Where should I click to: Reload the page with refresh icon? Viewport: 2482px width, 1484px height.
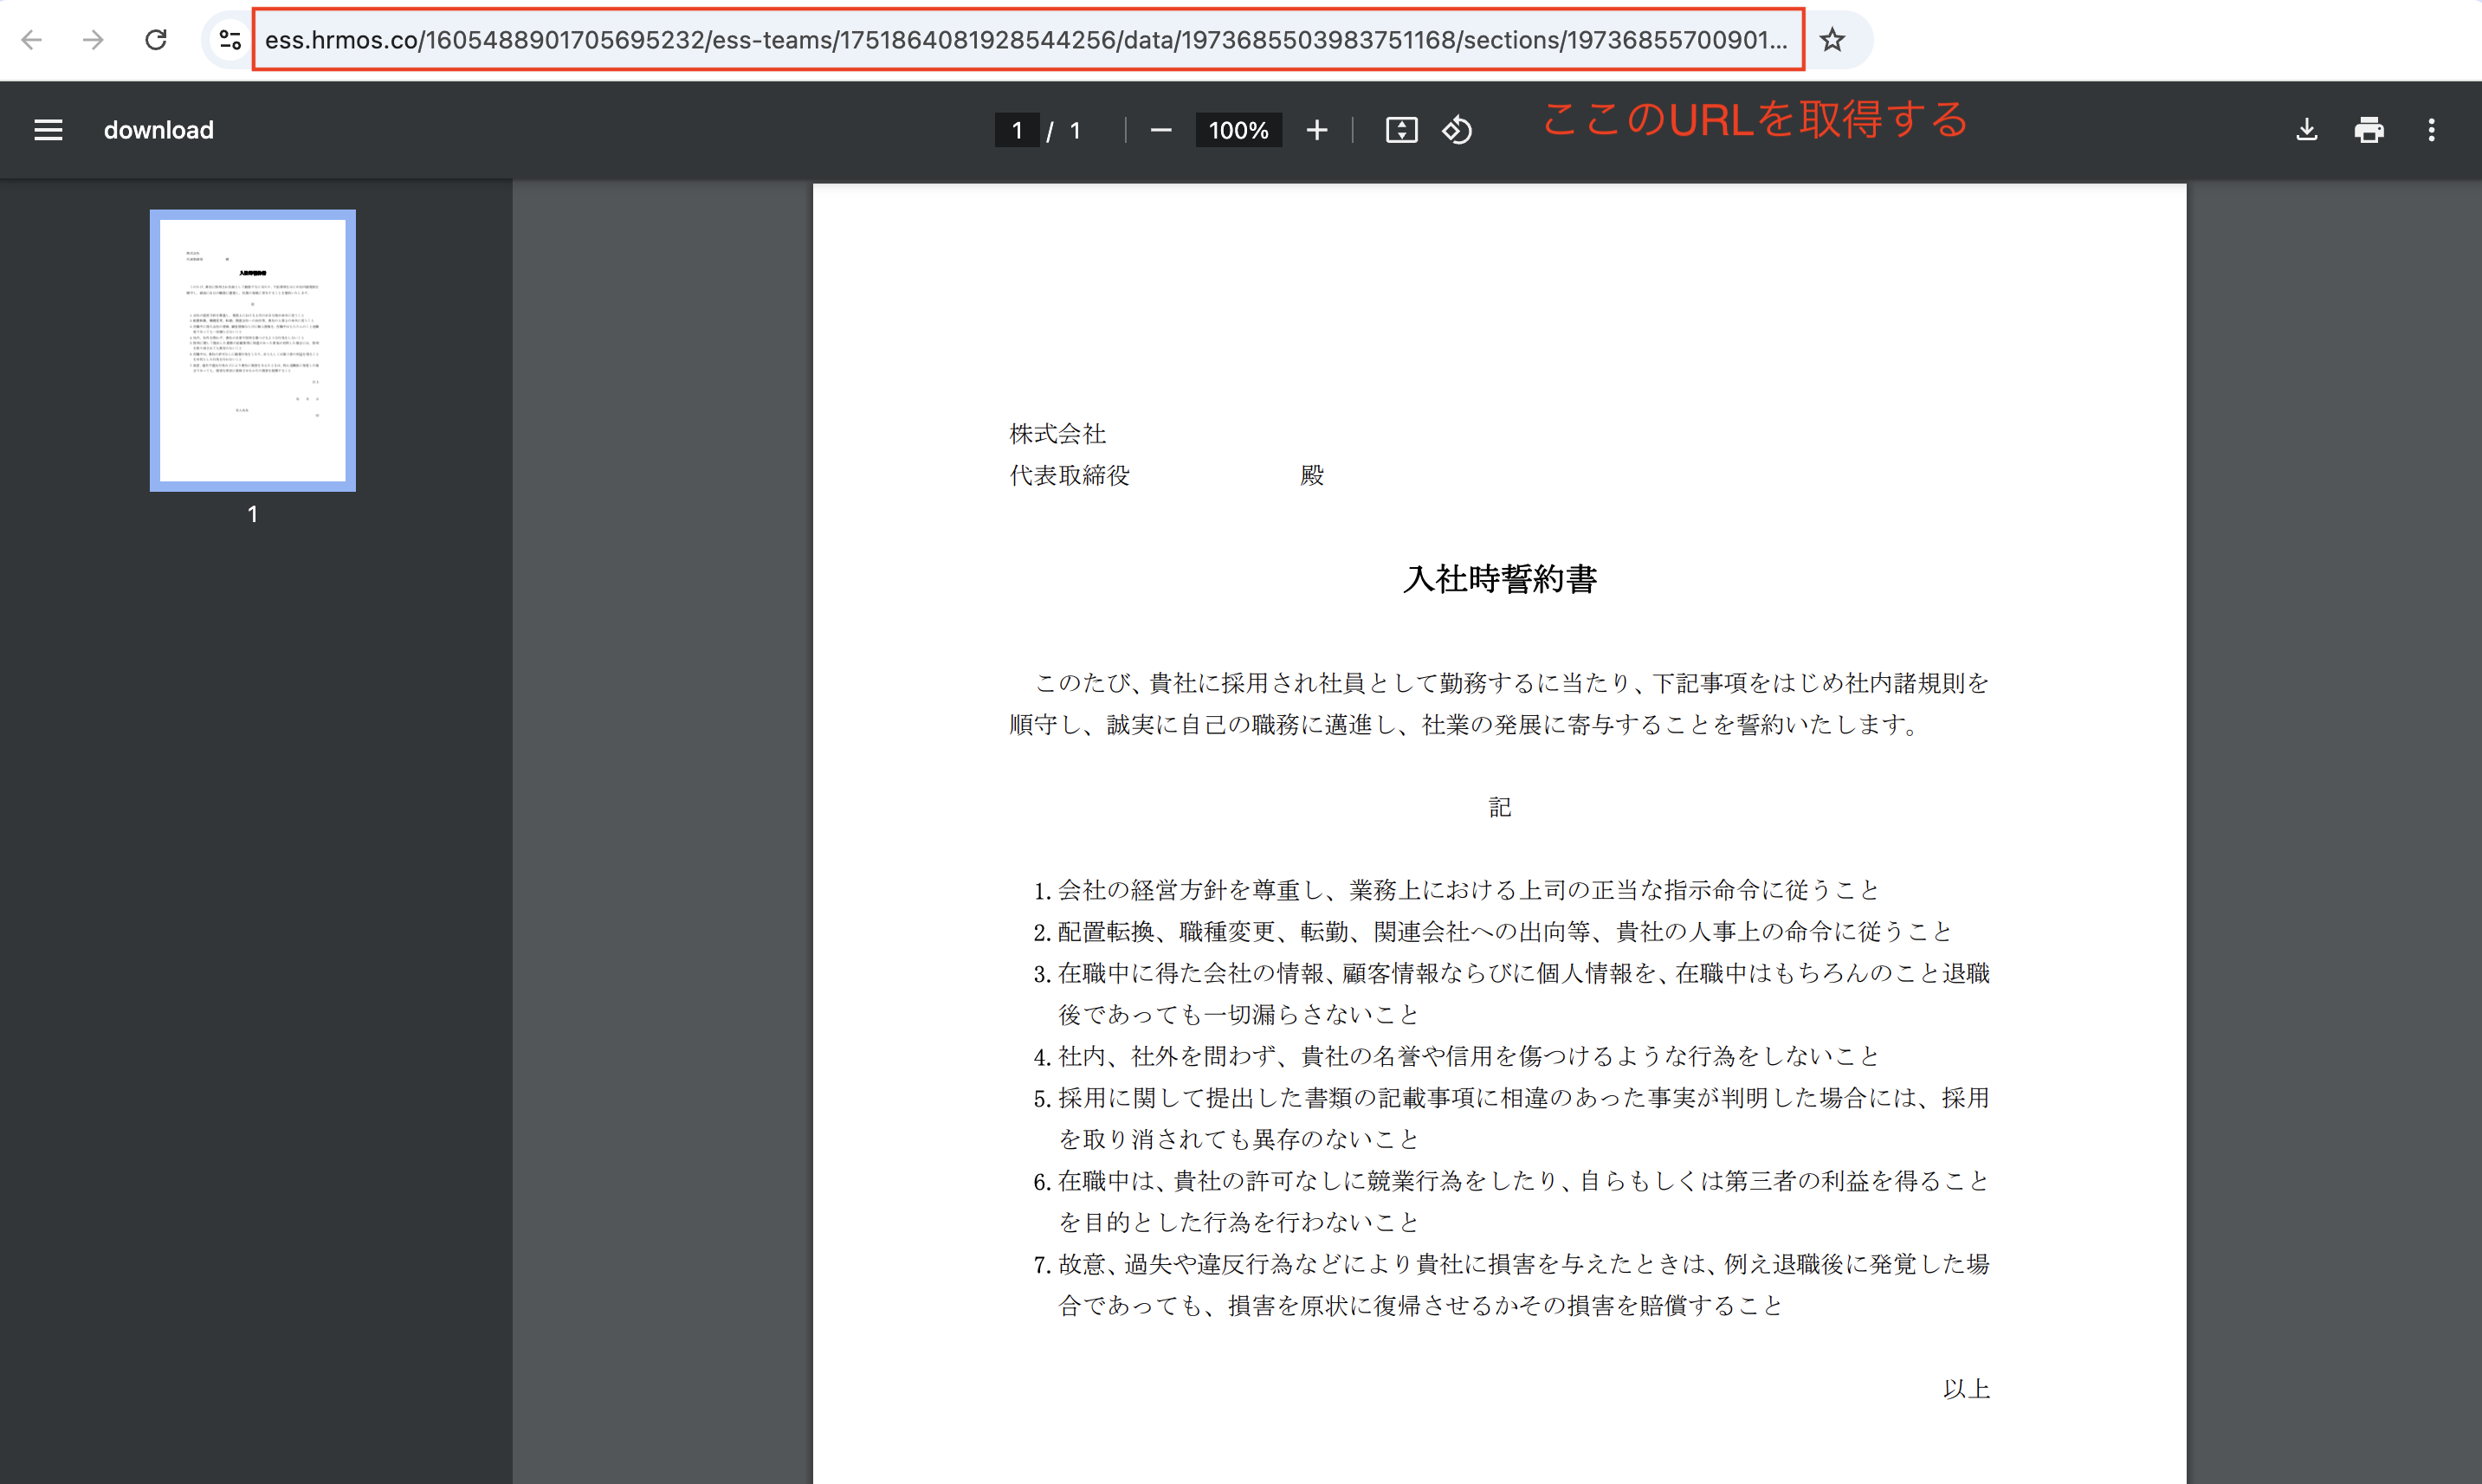pos(156,40)
